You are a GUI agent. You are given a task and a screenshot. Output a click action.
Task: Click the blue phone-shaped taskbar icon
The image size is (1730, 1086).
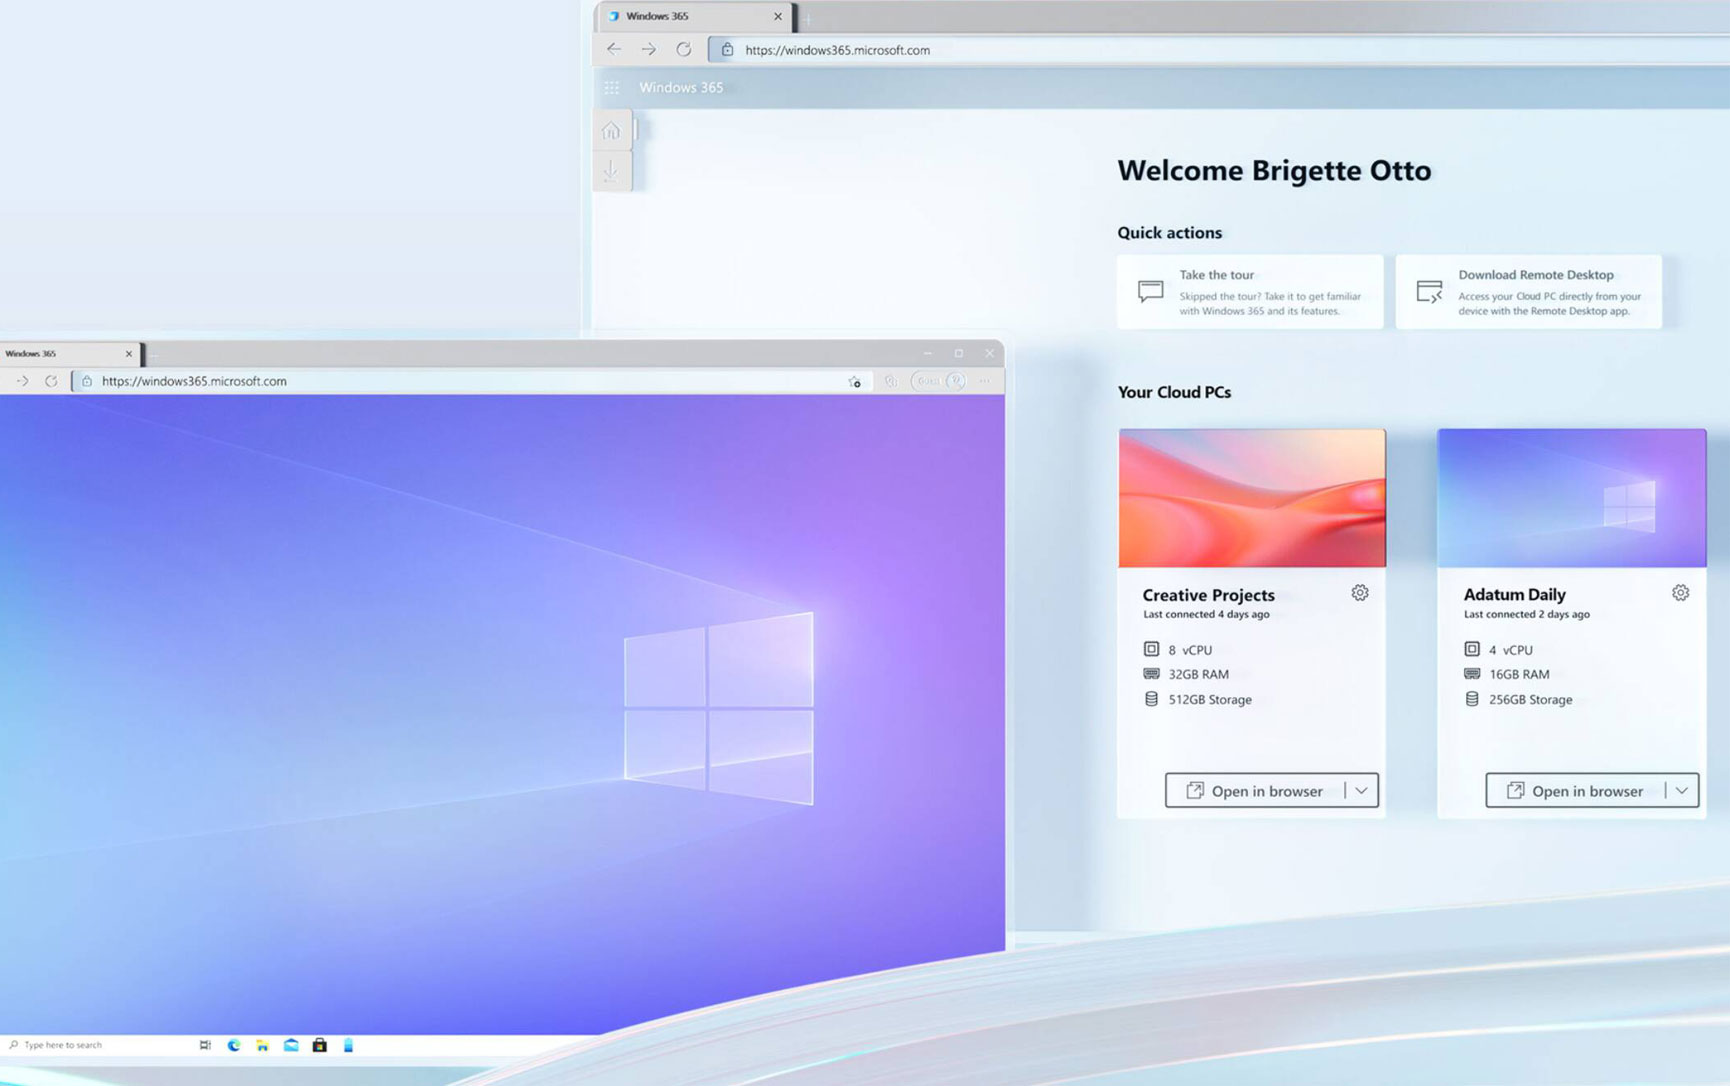(x=348, y=1045)
